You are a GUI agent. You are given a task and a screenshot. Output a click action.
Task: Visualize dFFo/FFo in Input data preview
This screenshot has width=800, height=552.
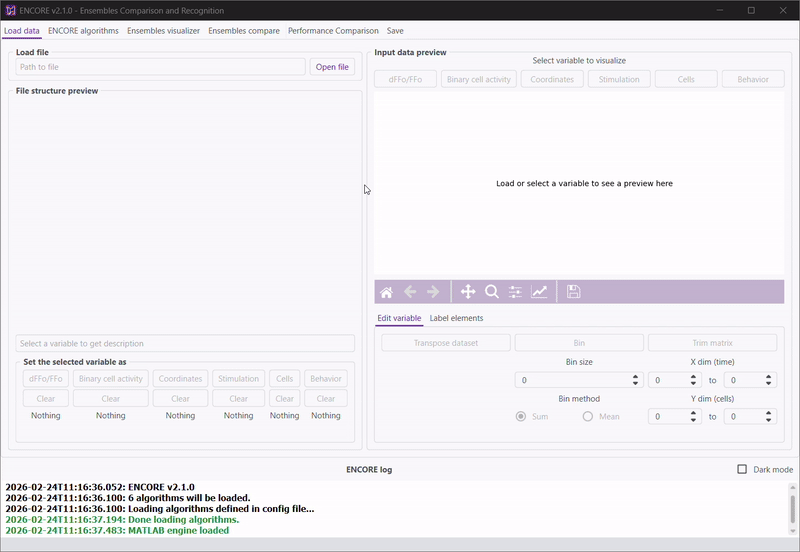click(405, 79)
